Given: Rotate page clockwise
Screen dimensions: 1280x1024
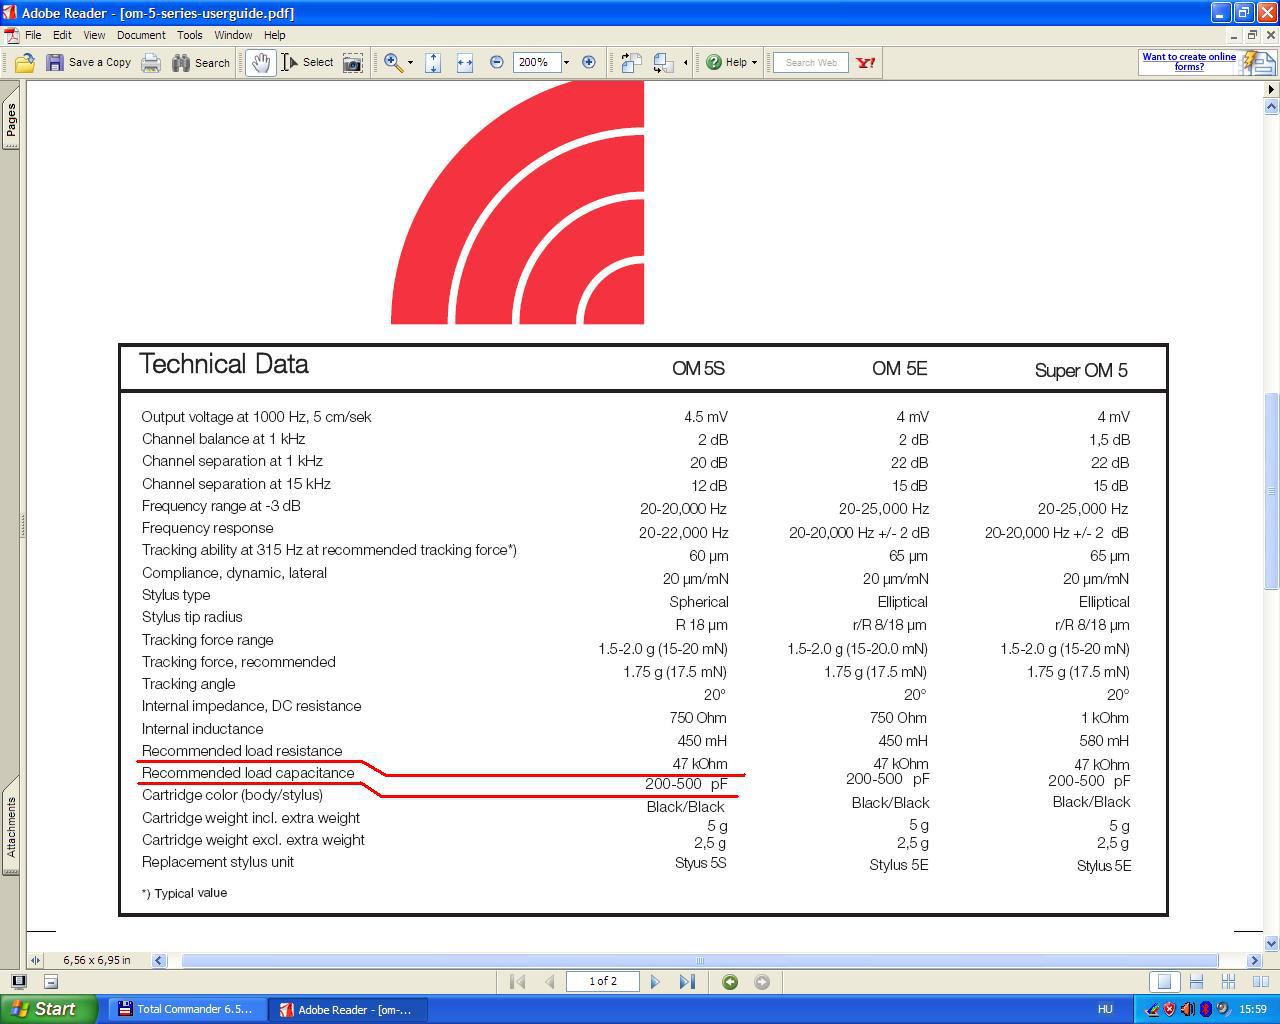Looking at the screenshot, I should pos(631,63).
